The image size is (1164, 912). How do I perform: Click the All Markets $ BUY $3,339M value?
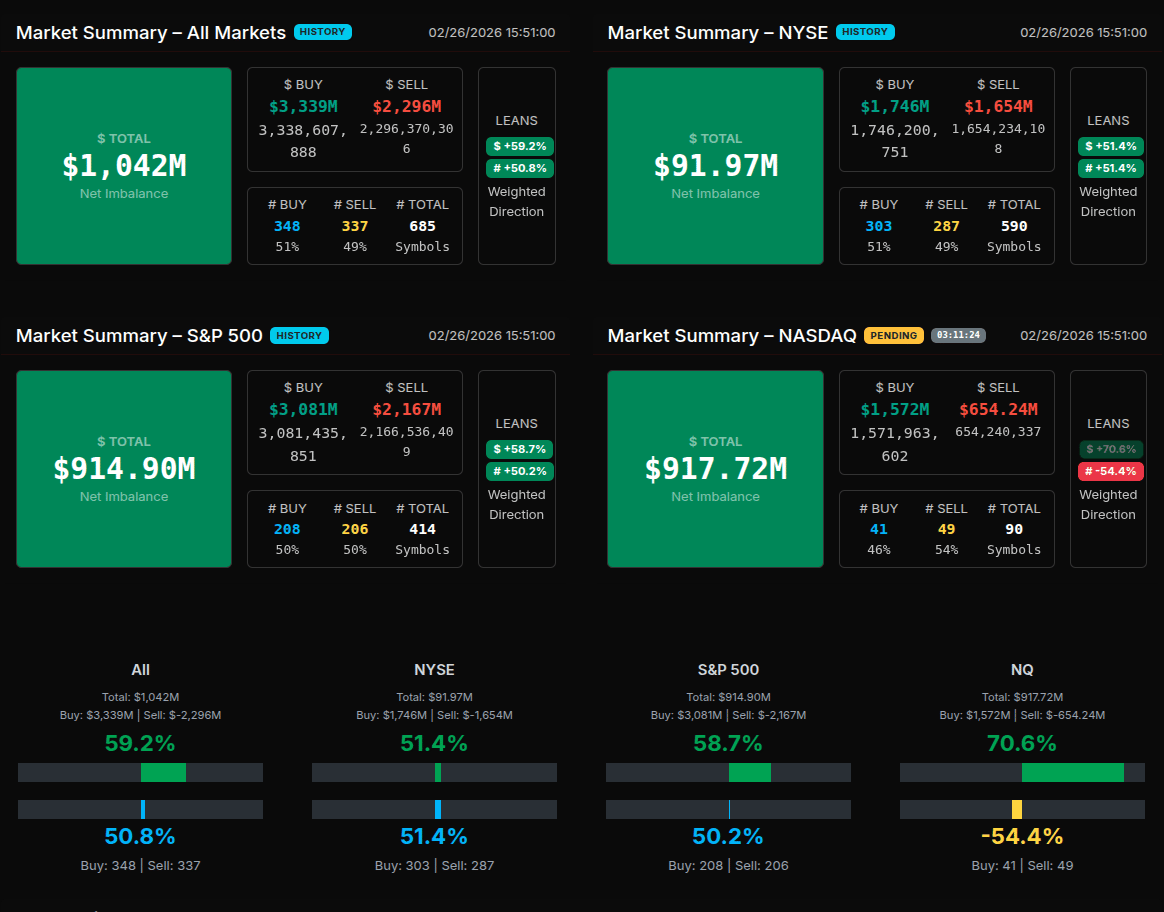pyautogui.click(x=303, y=106)
